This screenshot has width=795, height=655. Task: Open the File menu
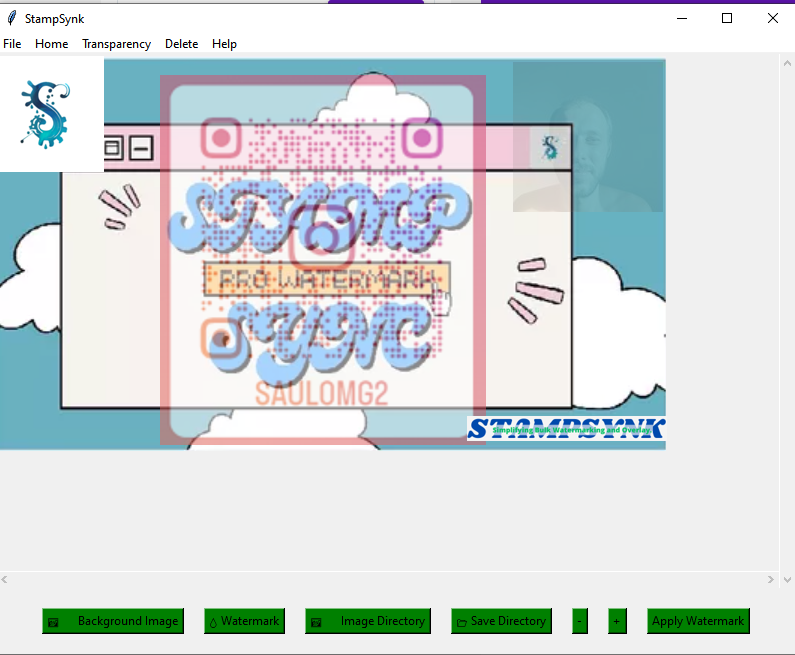12,44
